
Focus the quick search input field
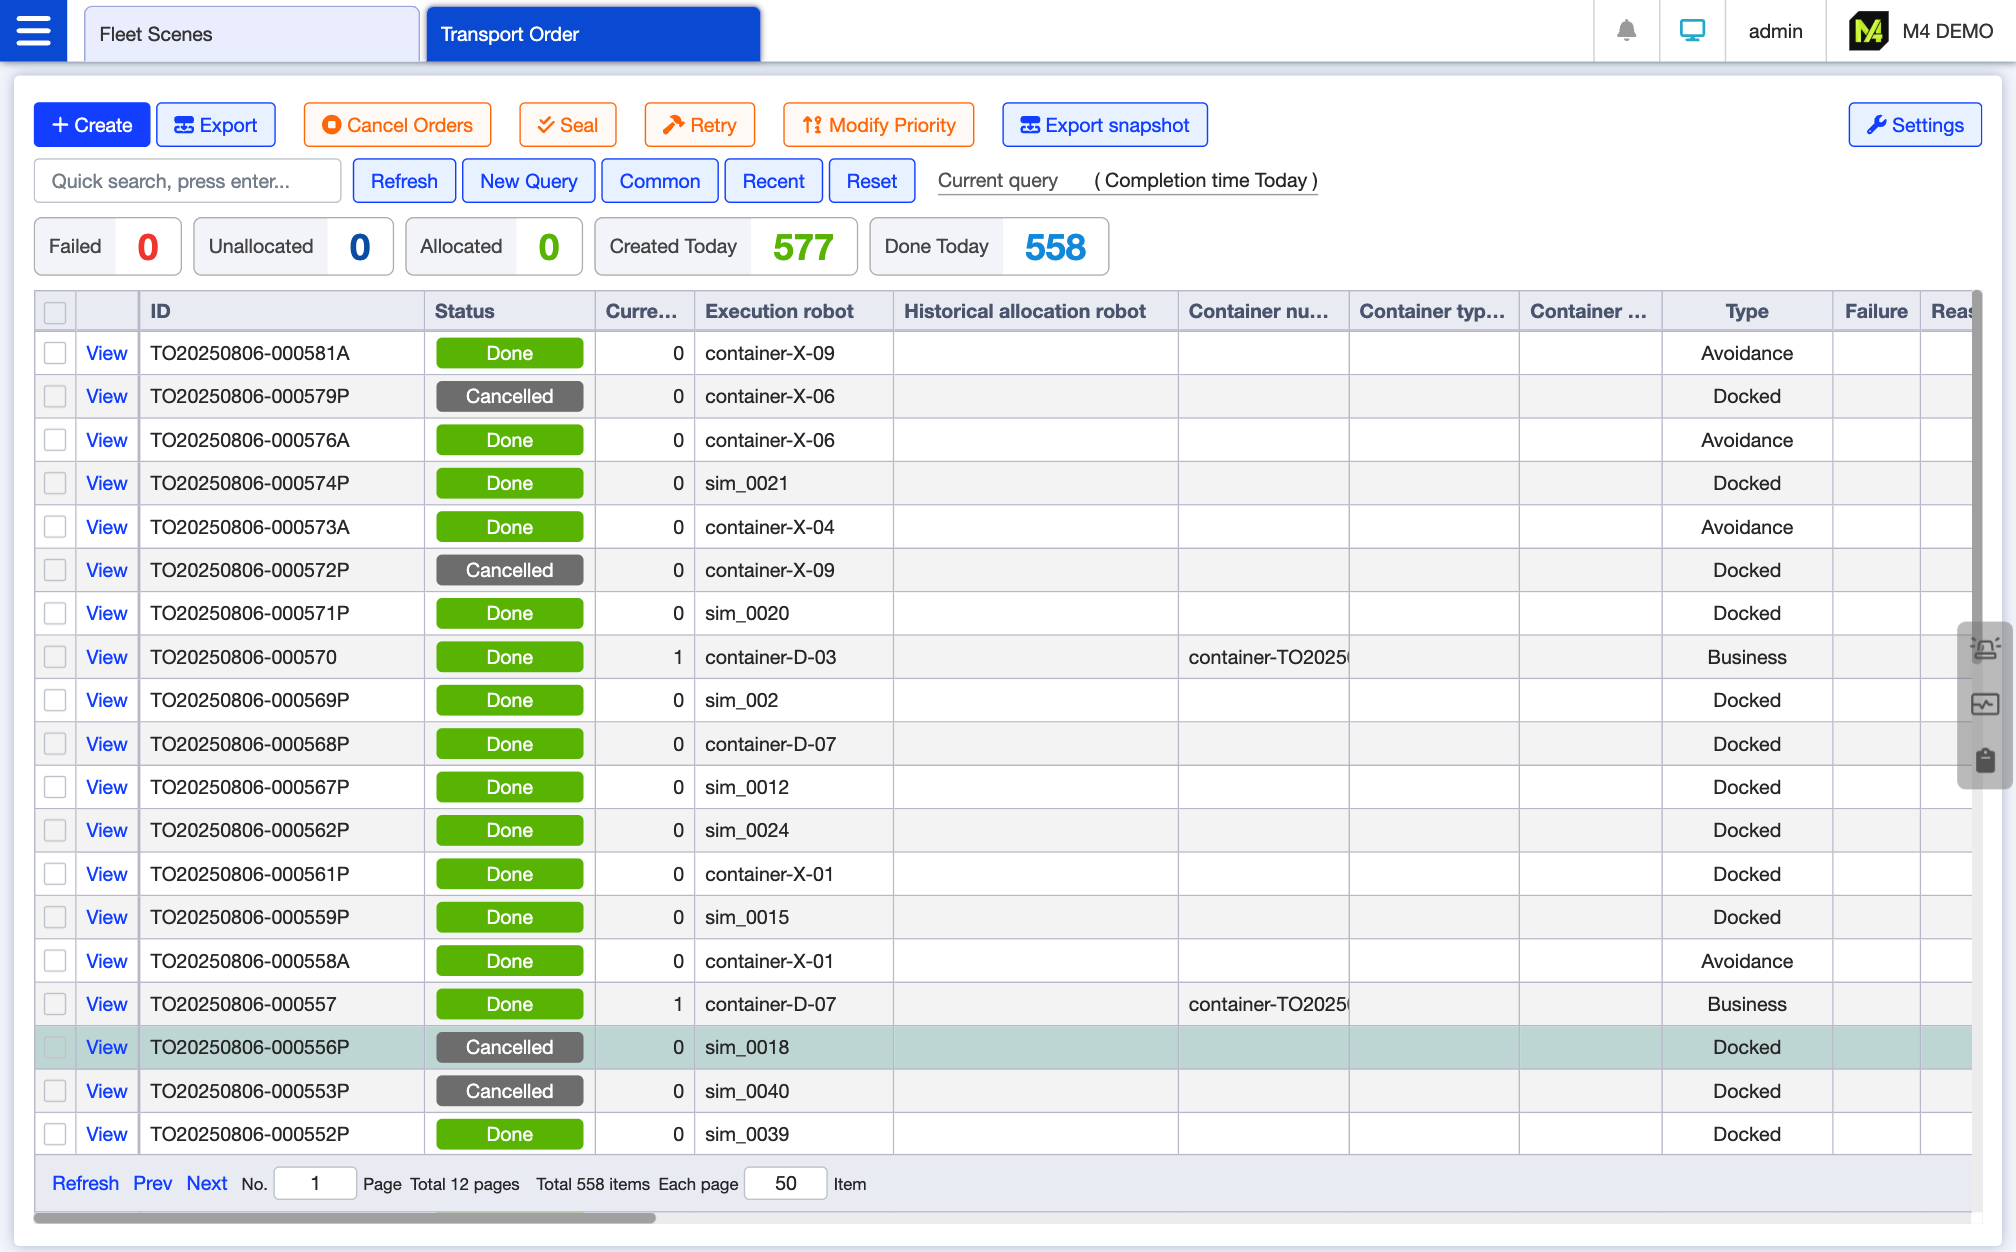pyautogui.click(x=187, y=181)
